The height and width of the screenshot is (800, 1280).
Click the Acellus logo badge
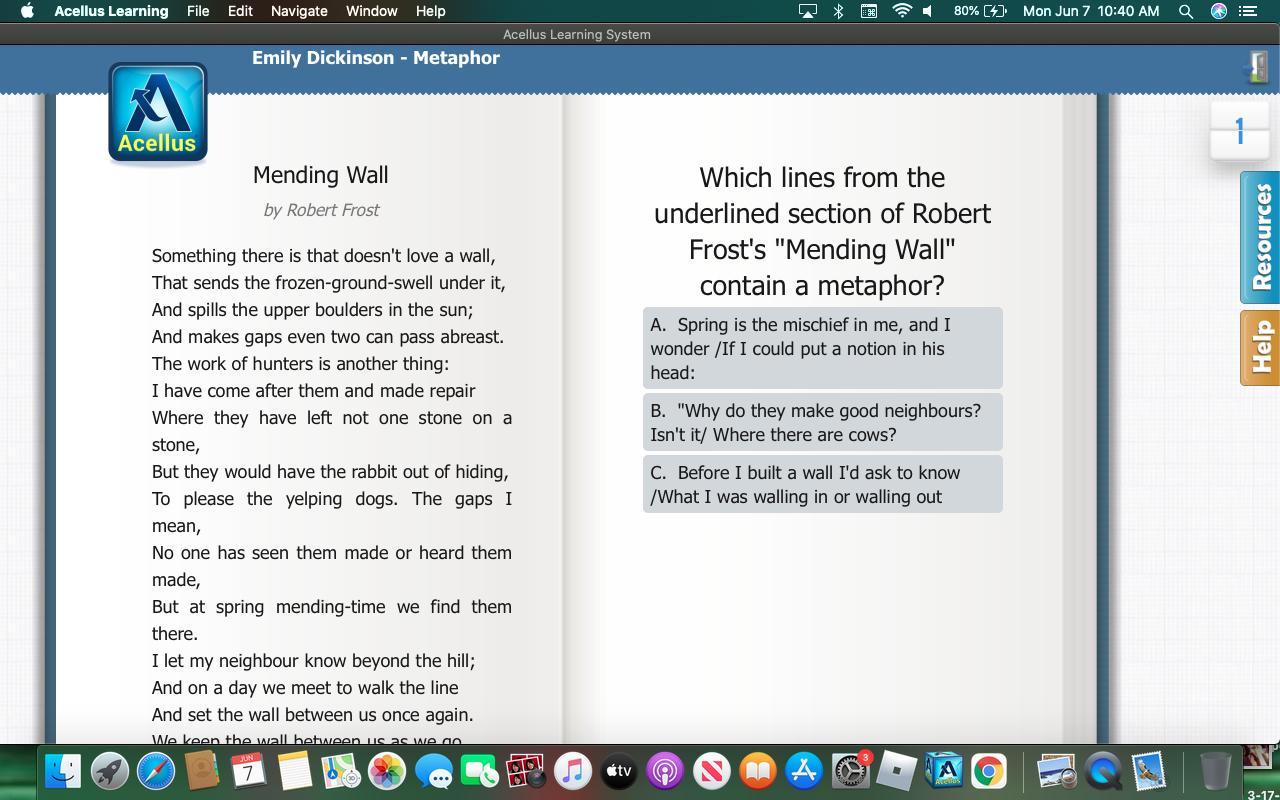(157, 113)
